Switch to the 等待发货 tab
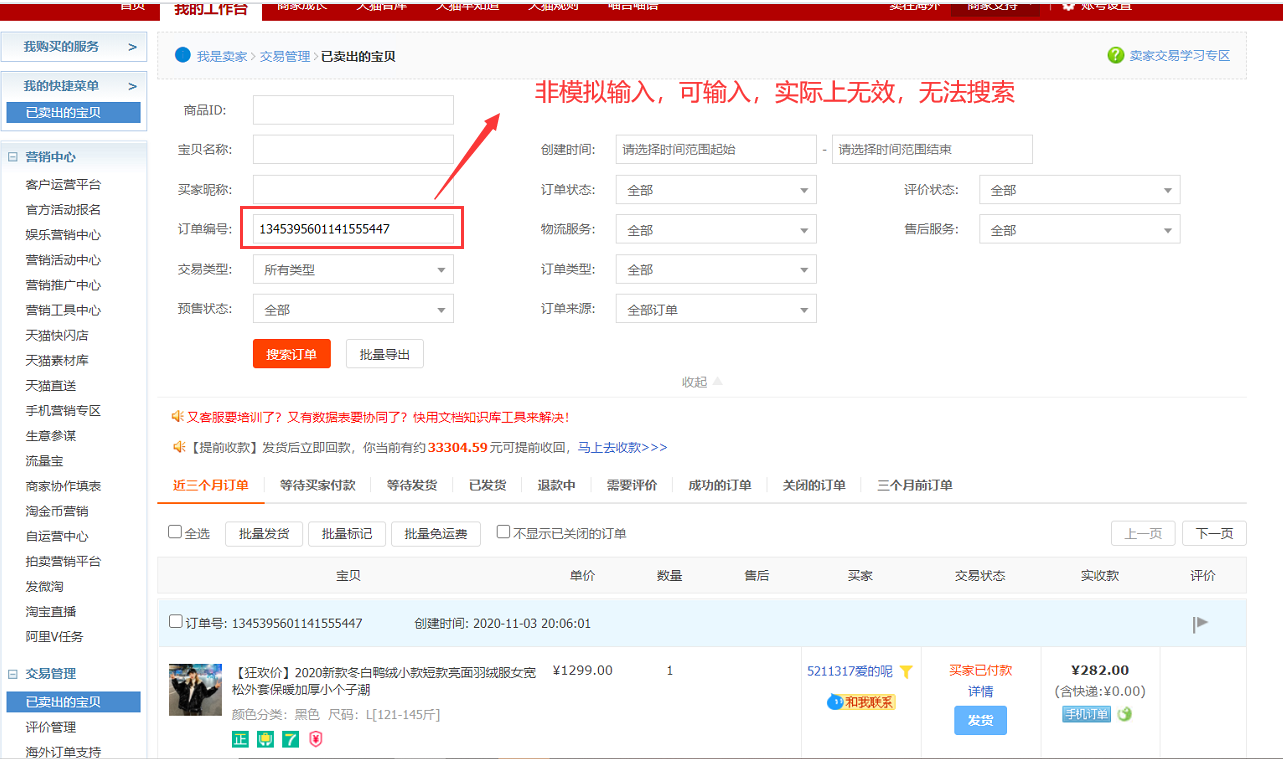The width and height of the screenshot is (1283, 759). [412, 485]
